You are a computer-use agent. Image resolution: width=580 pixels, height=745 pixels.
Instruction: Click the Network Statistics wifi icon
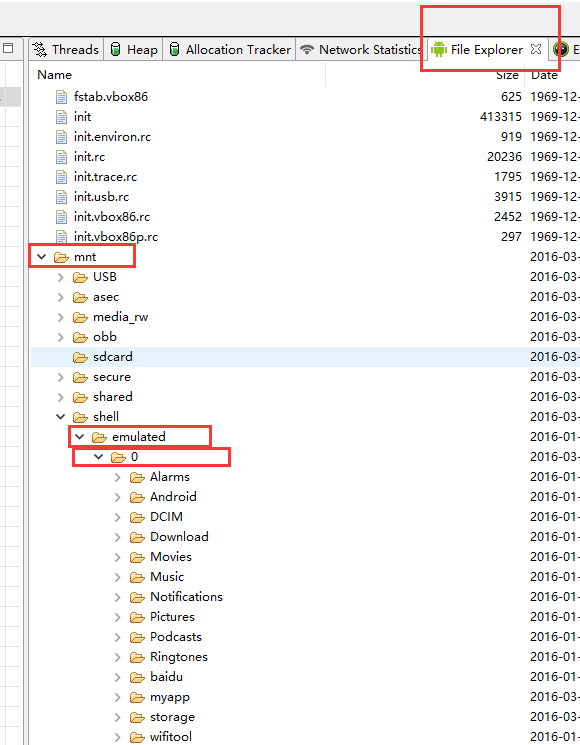tap(307, 49)
